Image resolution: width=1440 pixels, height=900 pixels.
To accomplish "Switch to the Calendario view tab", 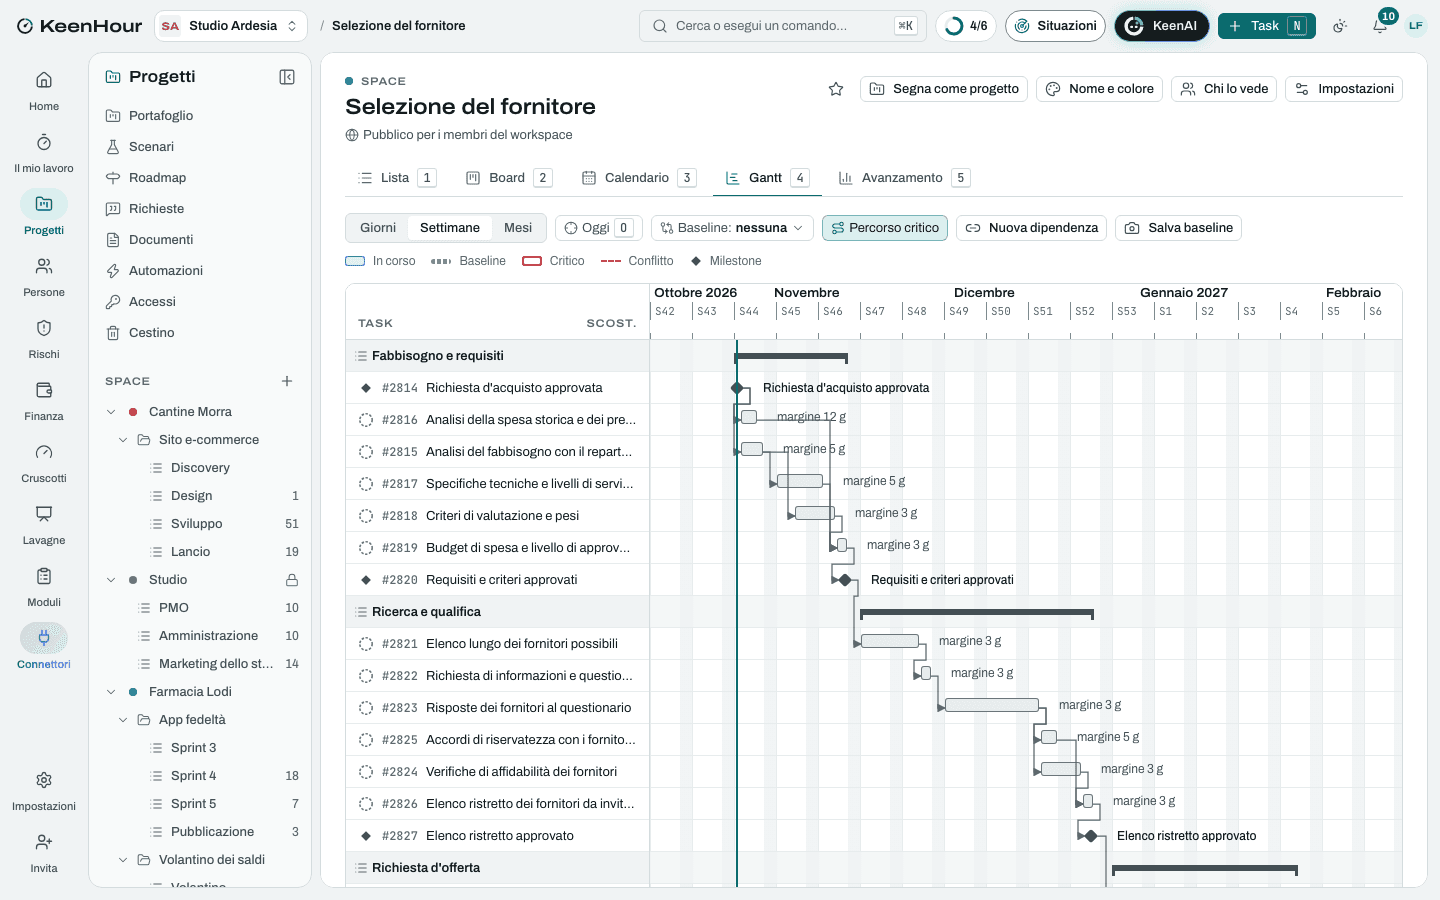I will [x=638, y=178].
